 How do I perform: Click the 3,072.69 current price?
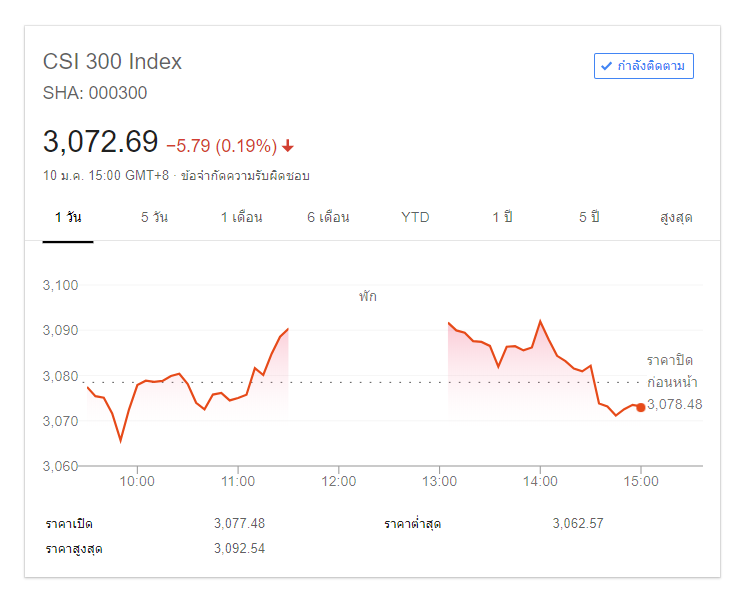tap(100, 142)
